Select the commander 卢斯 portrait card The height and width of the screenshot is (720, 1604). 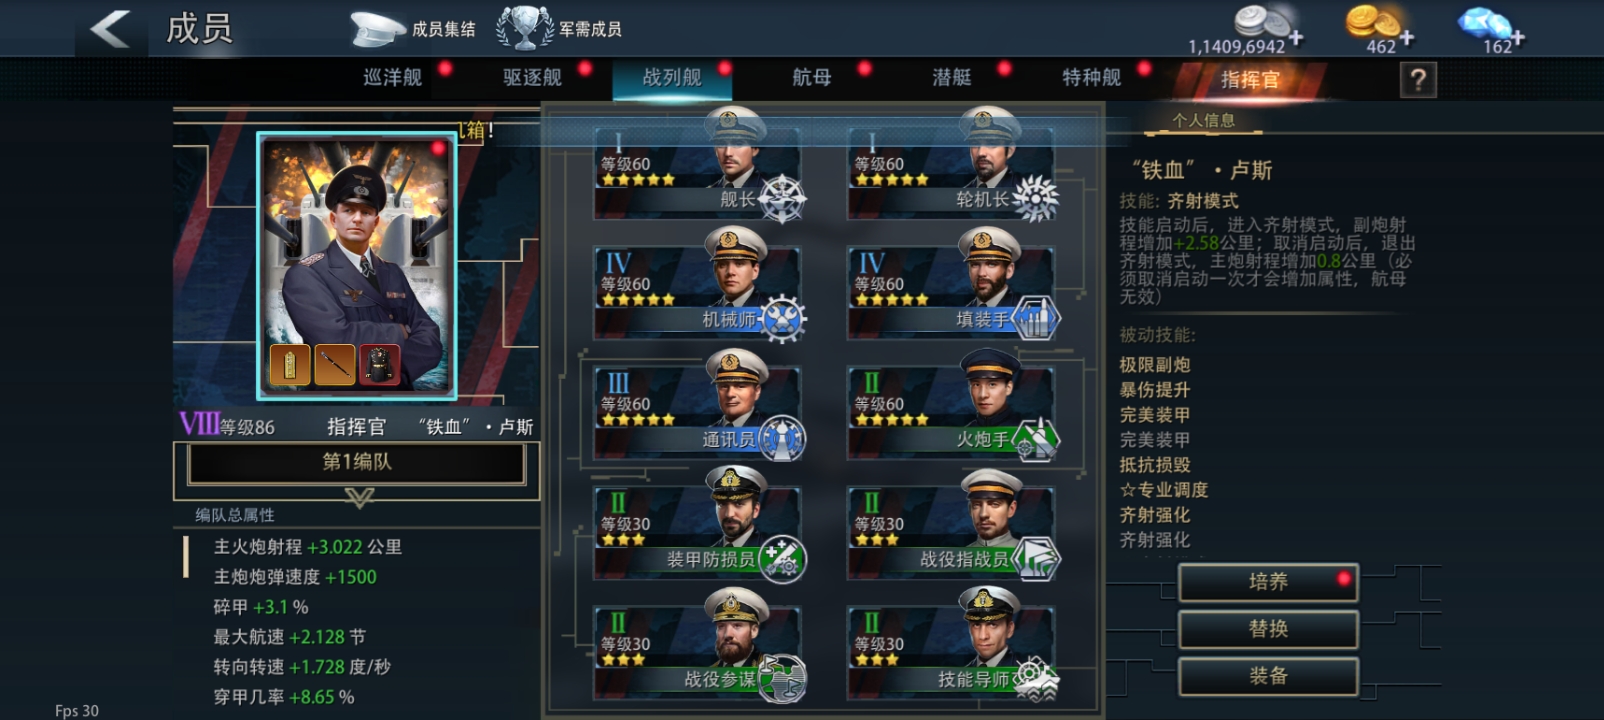pos(357,266)
